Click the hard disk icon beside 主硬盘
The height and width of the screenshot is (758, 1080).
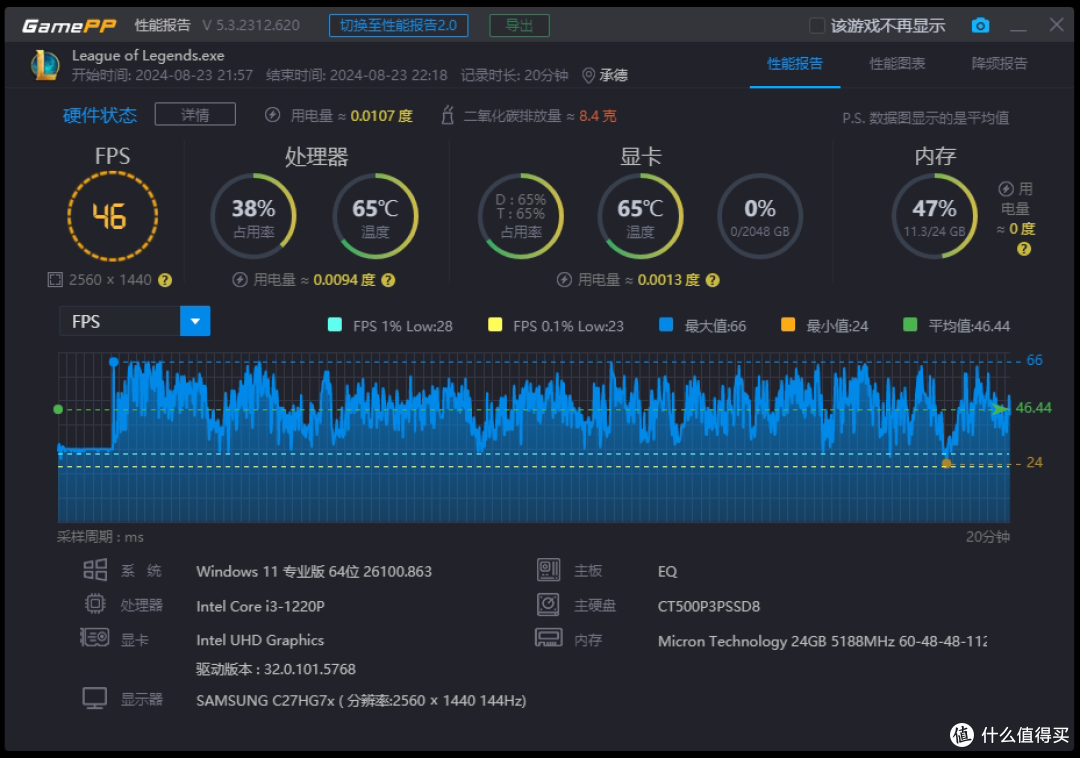[548, 604]
